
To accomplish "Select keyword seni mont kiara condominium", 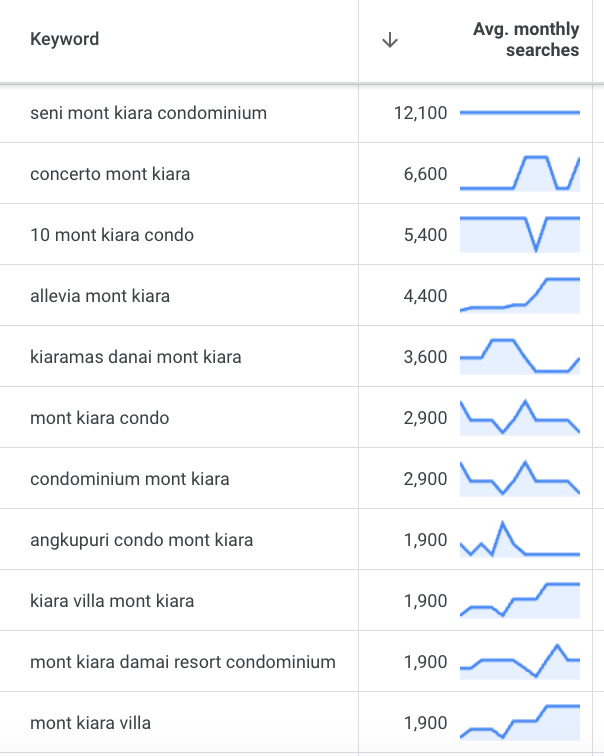I will click(x=149, y=113).
